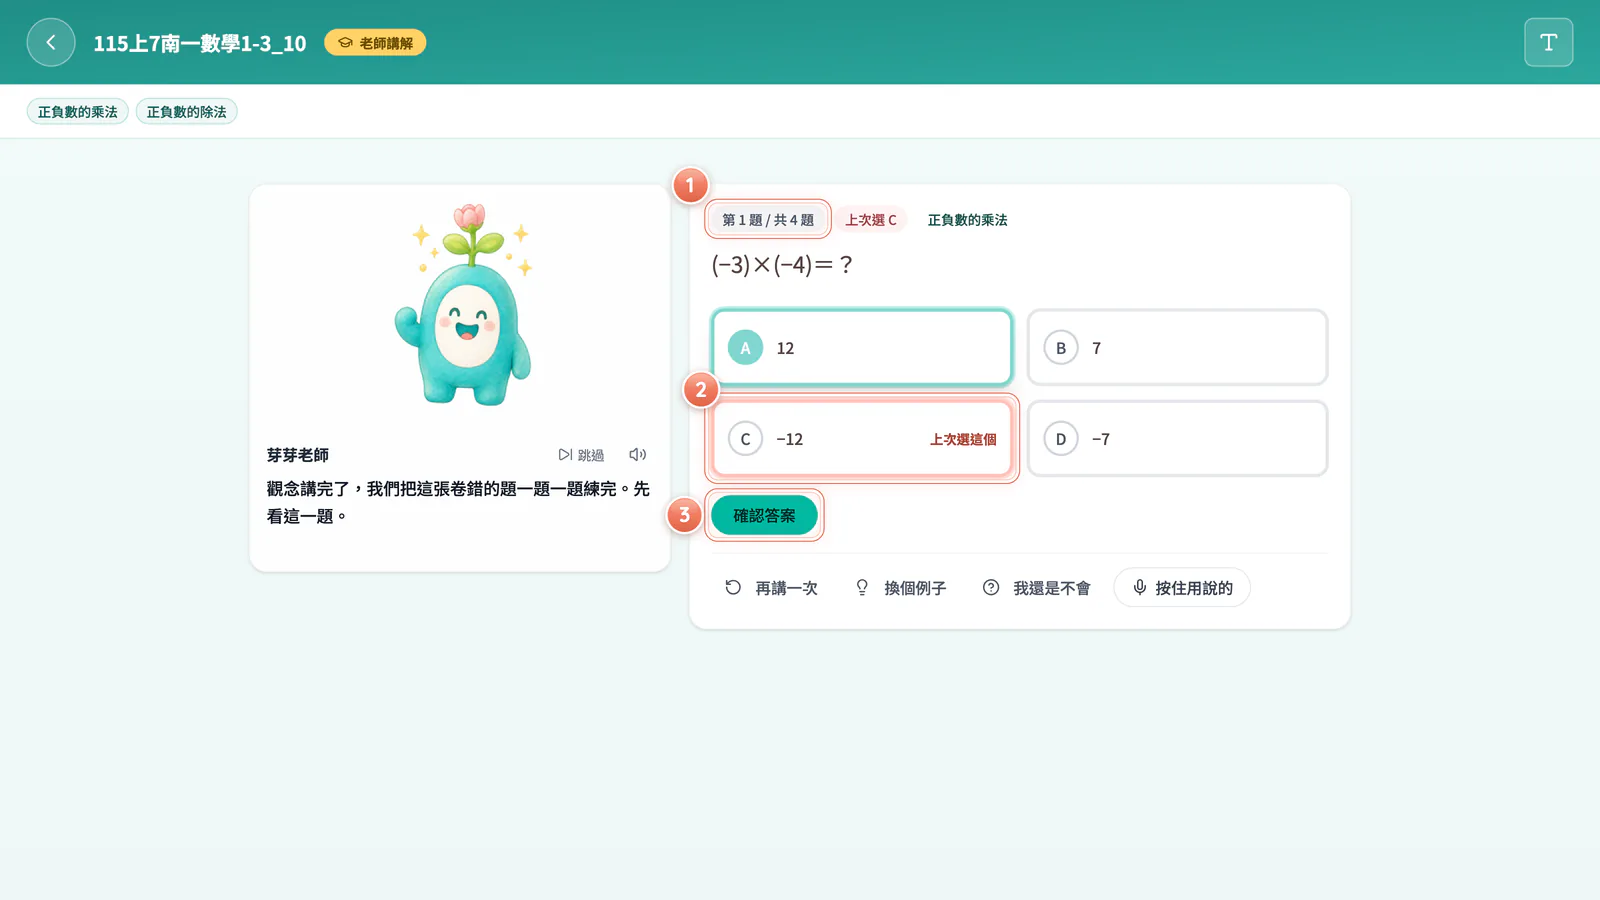The width and height of the screenshot is (1600, 900).
Task: Choose answer option A 12
Action: (862, 347)
